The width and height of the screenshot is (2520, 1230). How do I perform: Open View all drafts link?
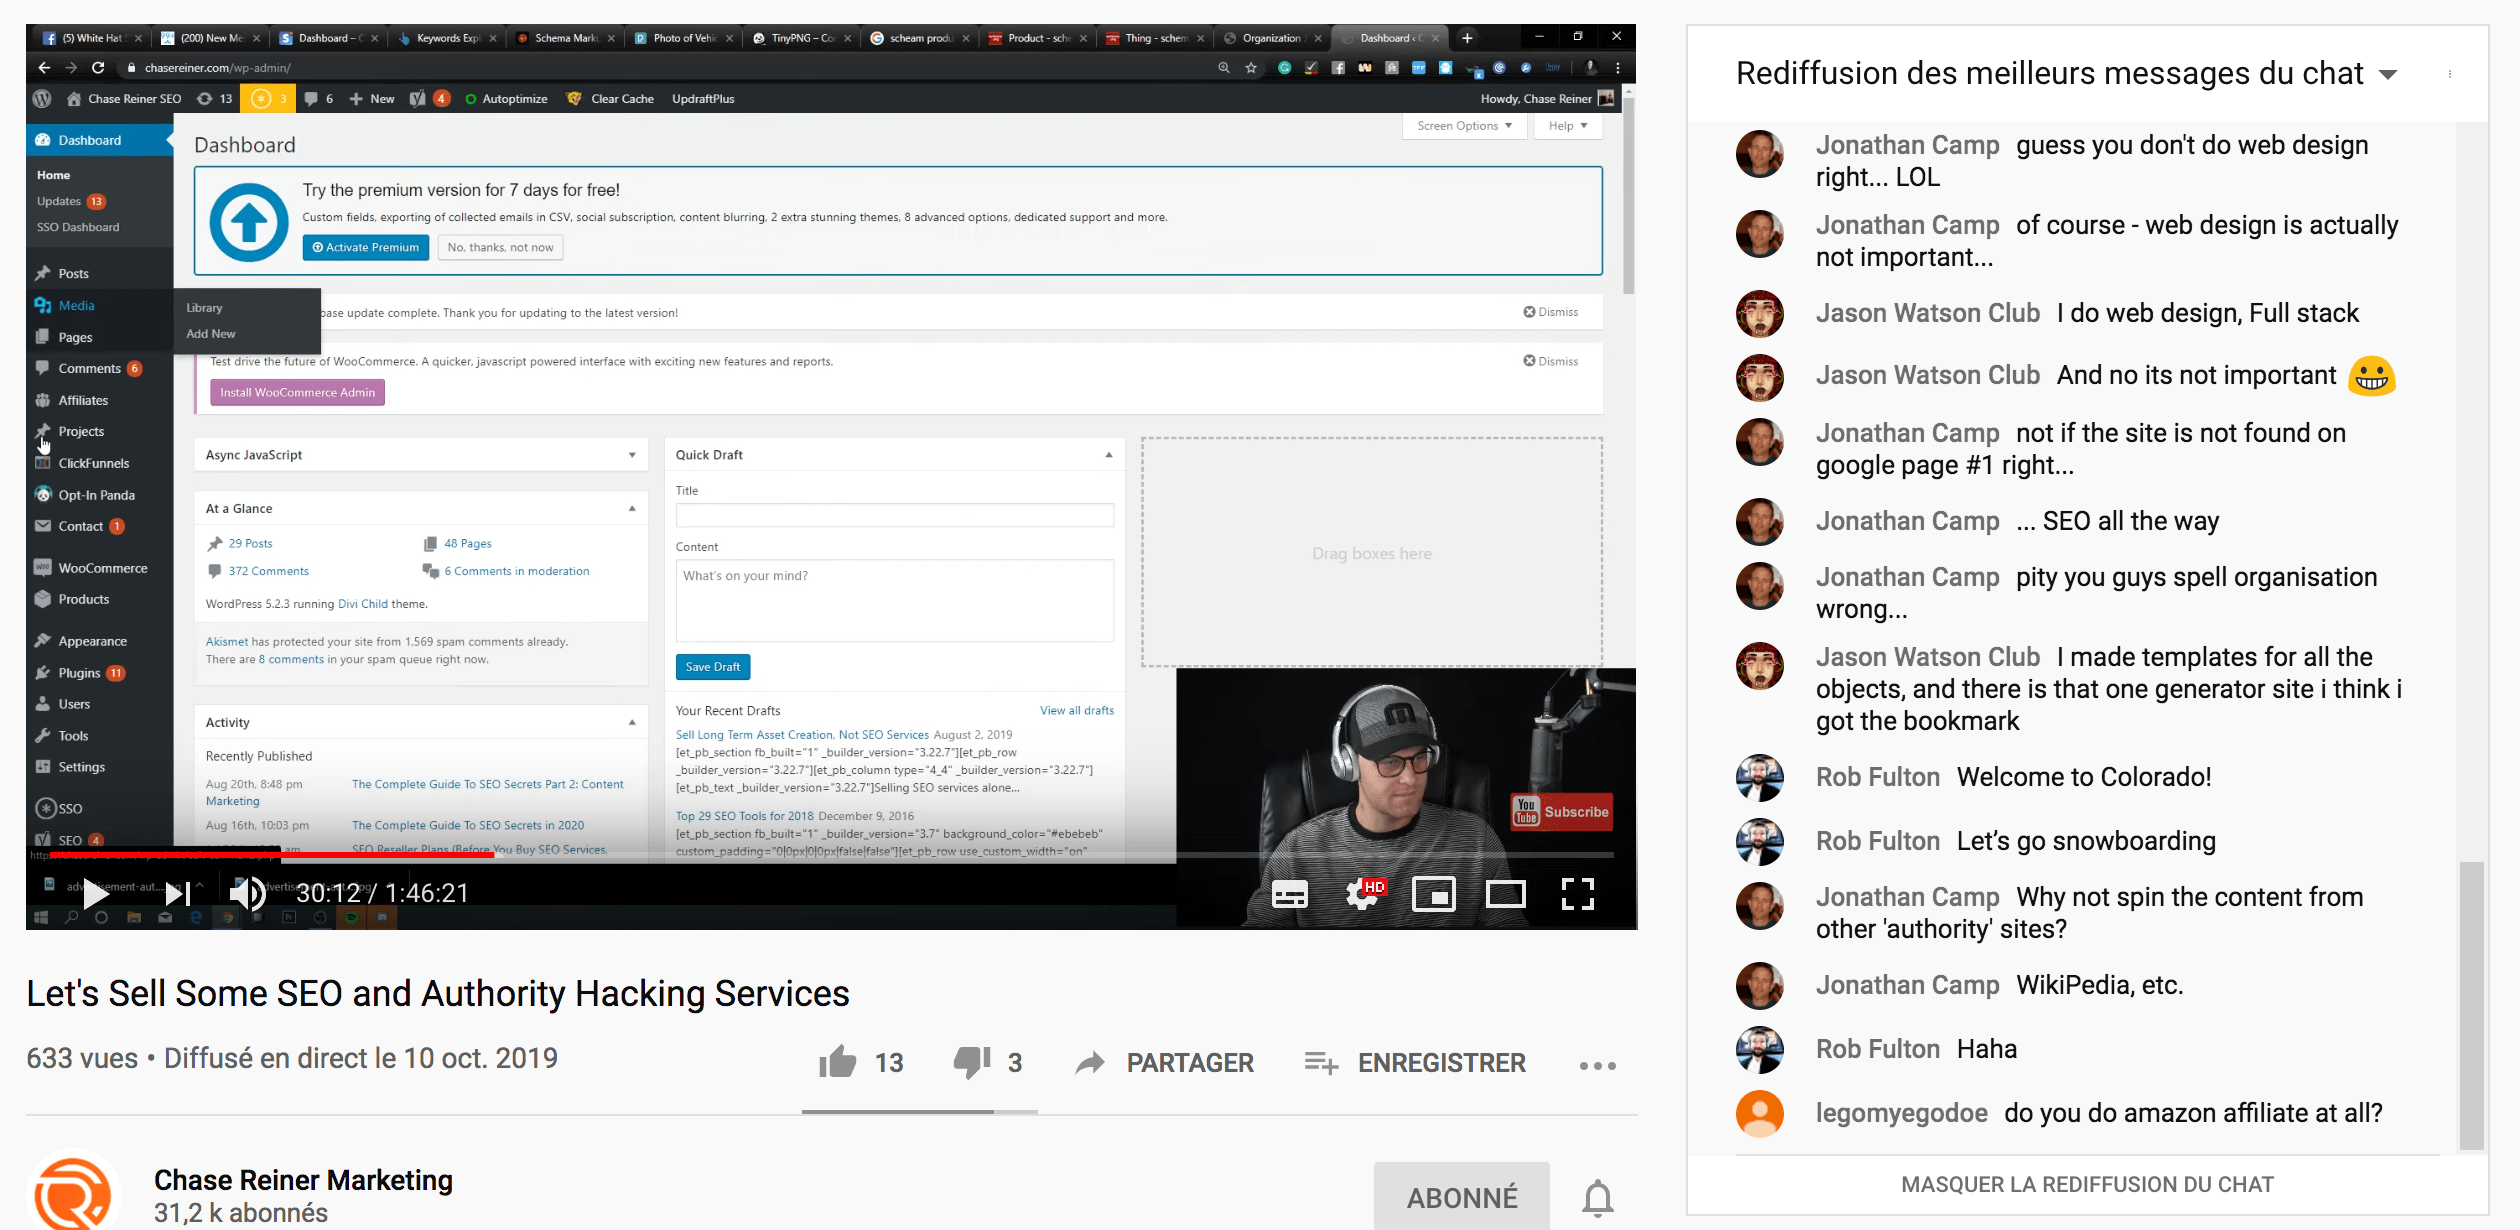(1077, 710)
